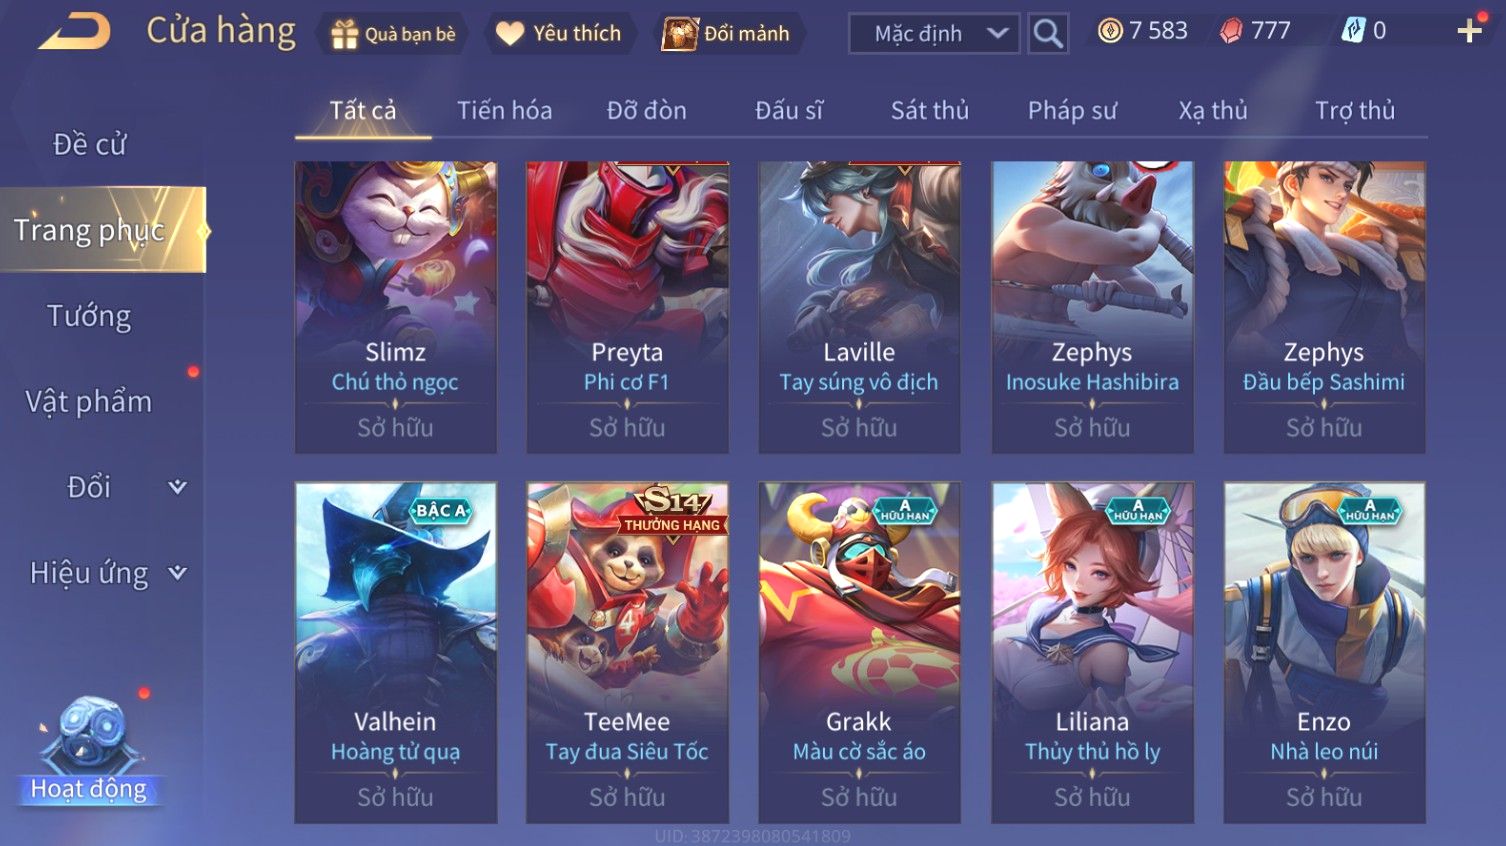Open Yêu thích favorites button

click(559, 34)
